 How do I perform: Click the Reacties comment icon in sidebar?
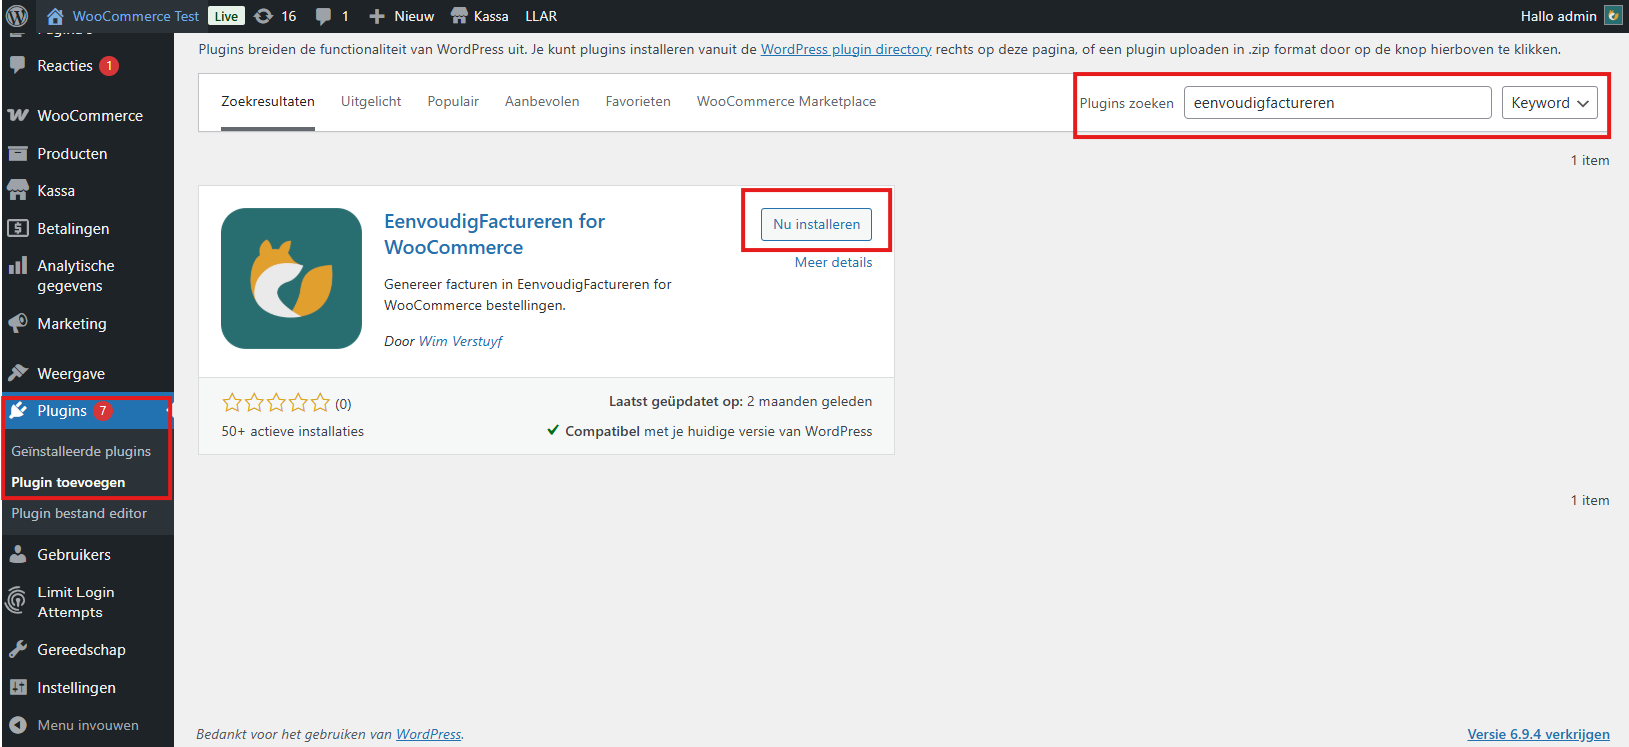[18, 65]
